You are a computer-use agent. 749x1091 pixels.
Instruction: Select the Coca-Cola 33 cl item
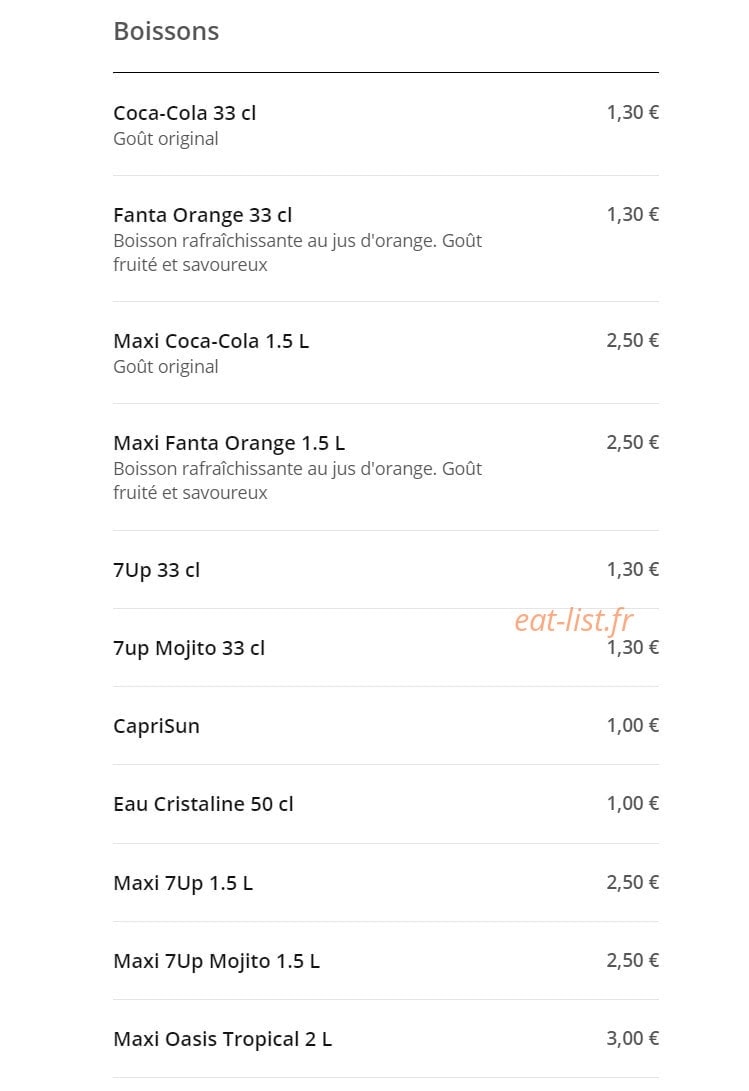tap(386, 125)
